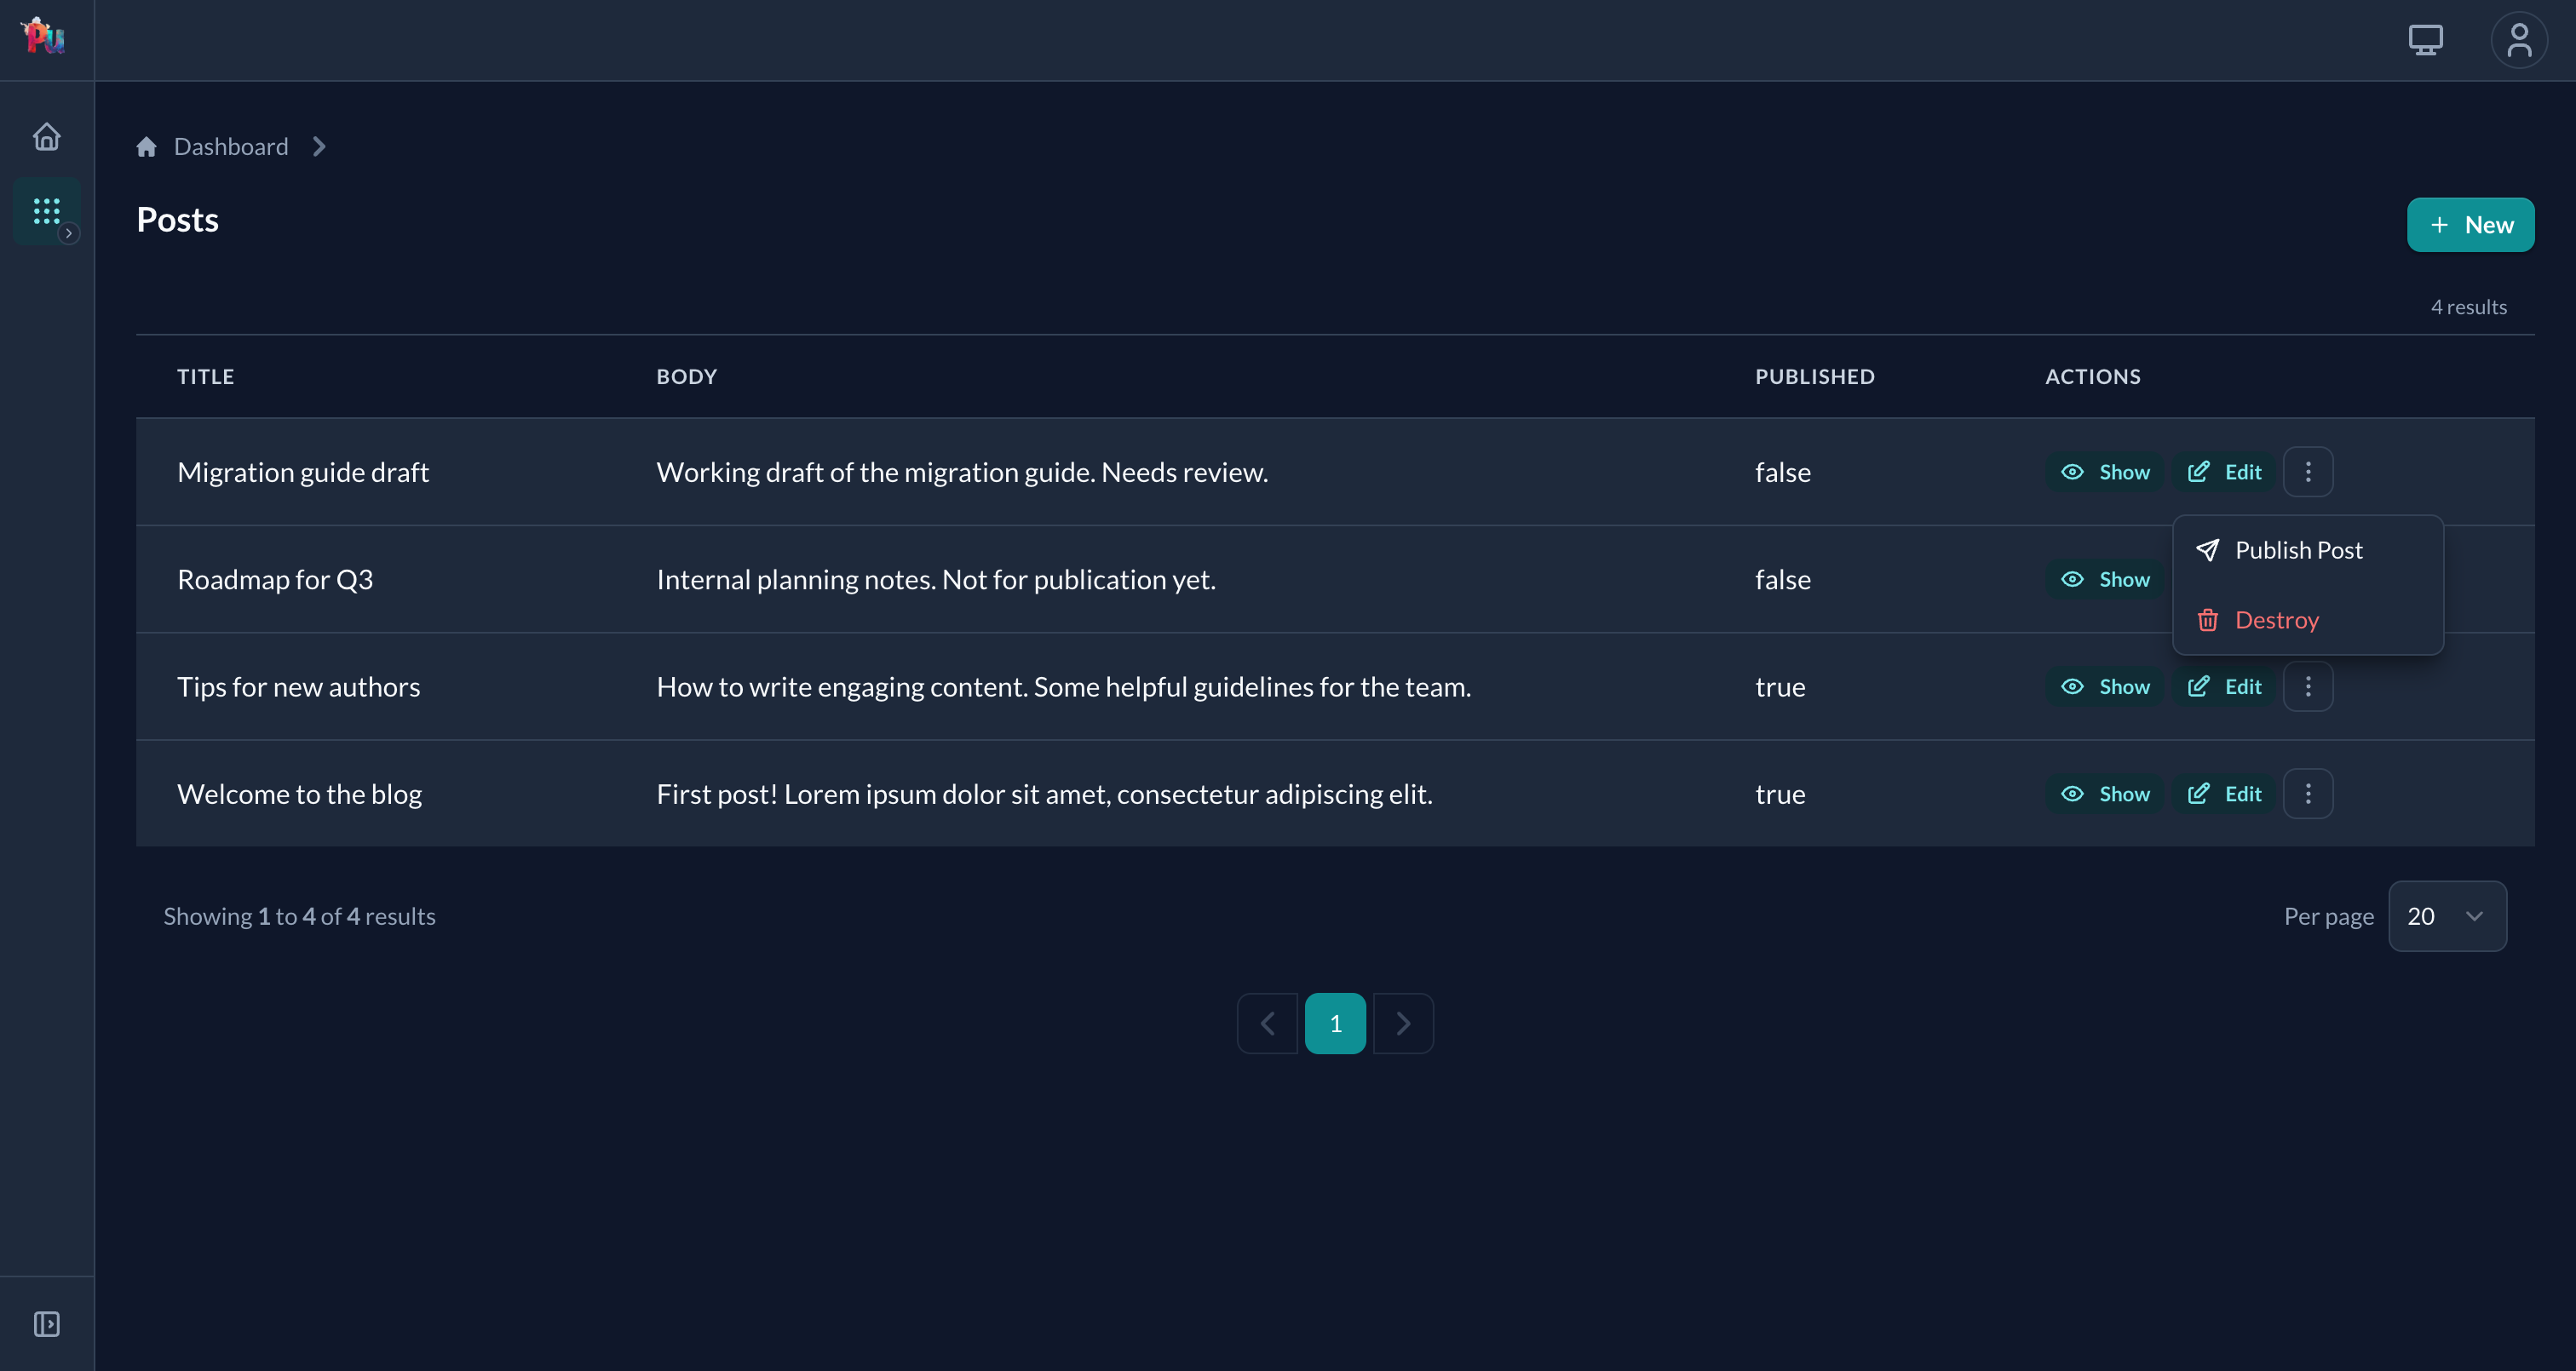2576x1371 pixels.
Task: Click the TITLE column header
Action: 206,377
